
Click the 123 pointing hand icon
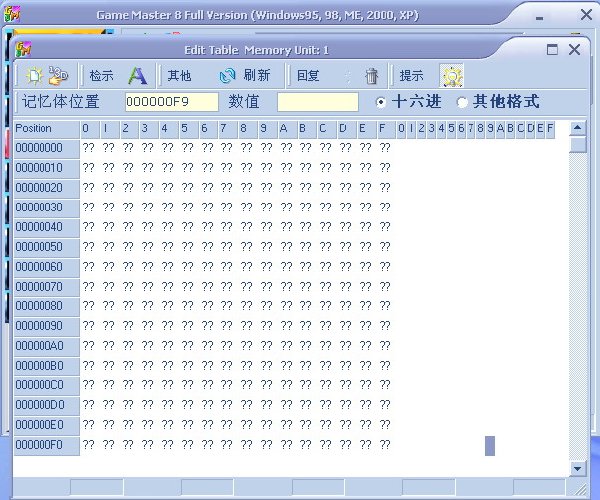[x=58, y=75]
